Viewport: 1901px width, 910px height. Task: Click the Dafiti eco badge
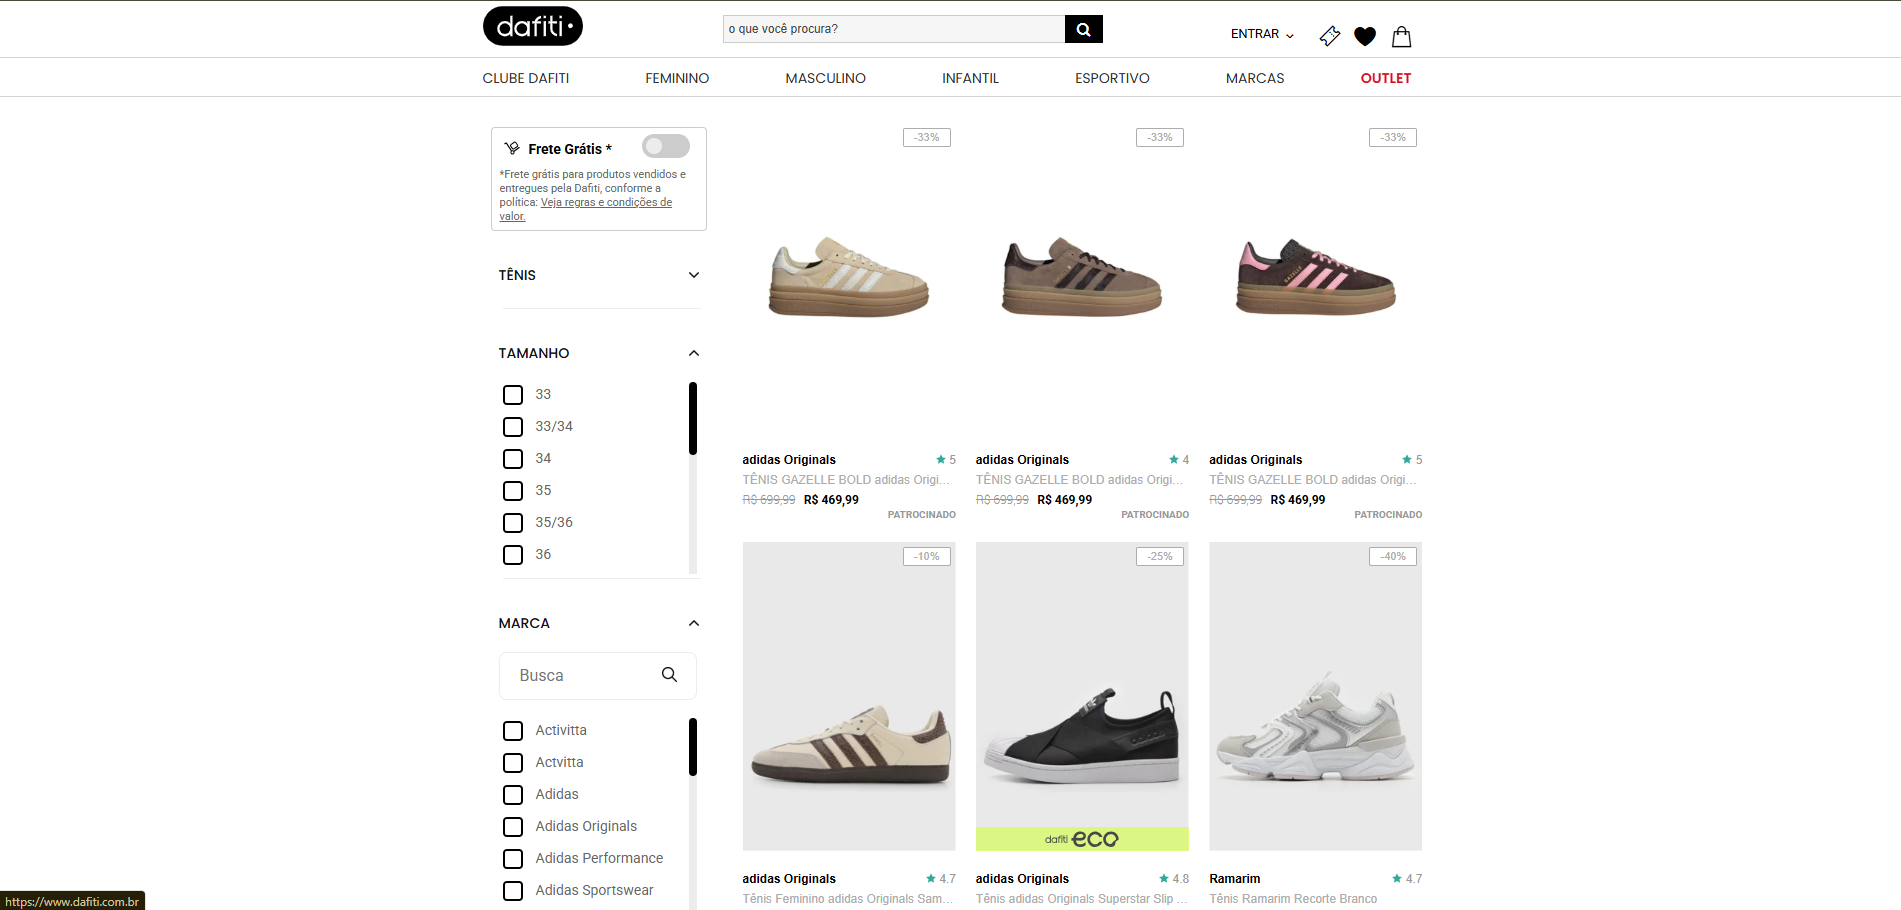coord(1082,839)
